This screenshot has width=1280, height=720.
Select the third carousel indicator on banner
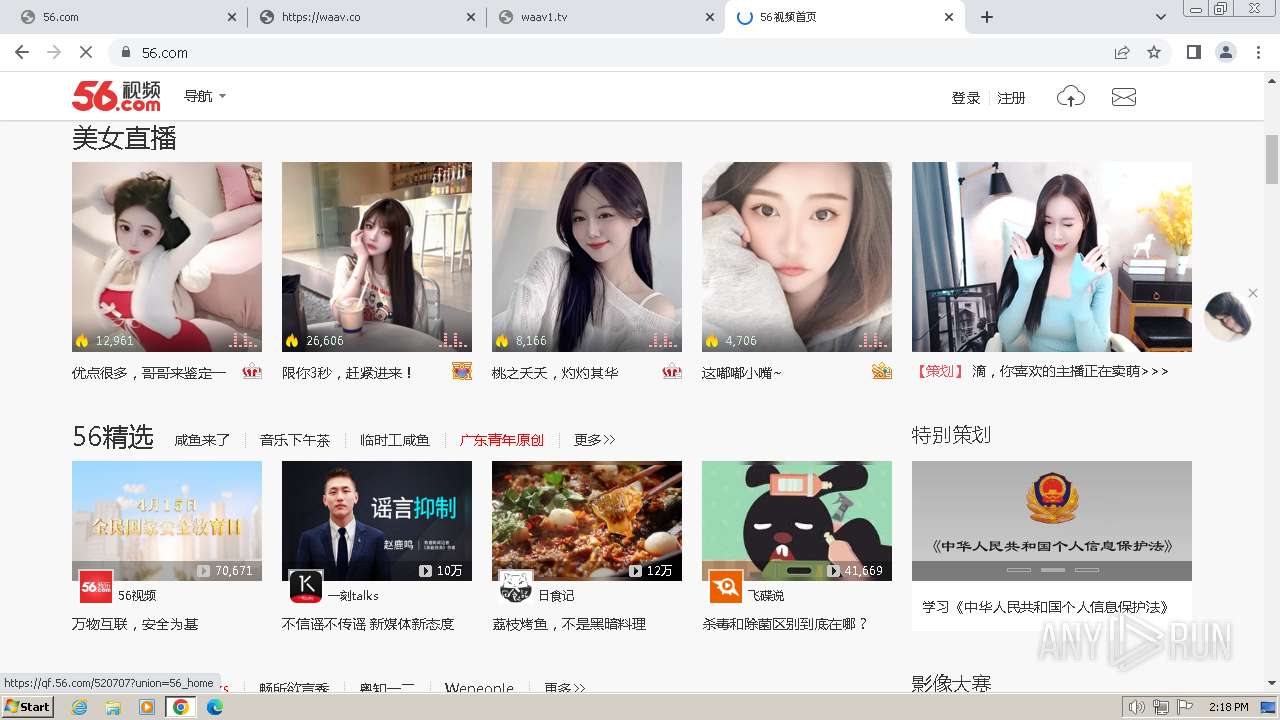pos(1087,570)
